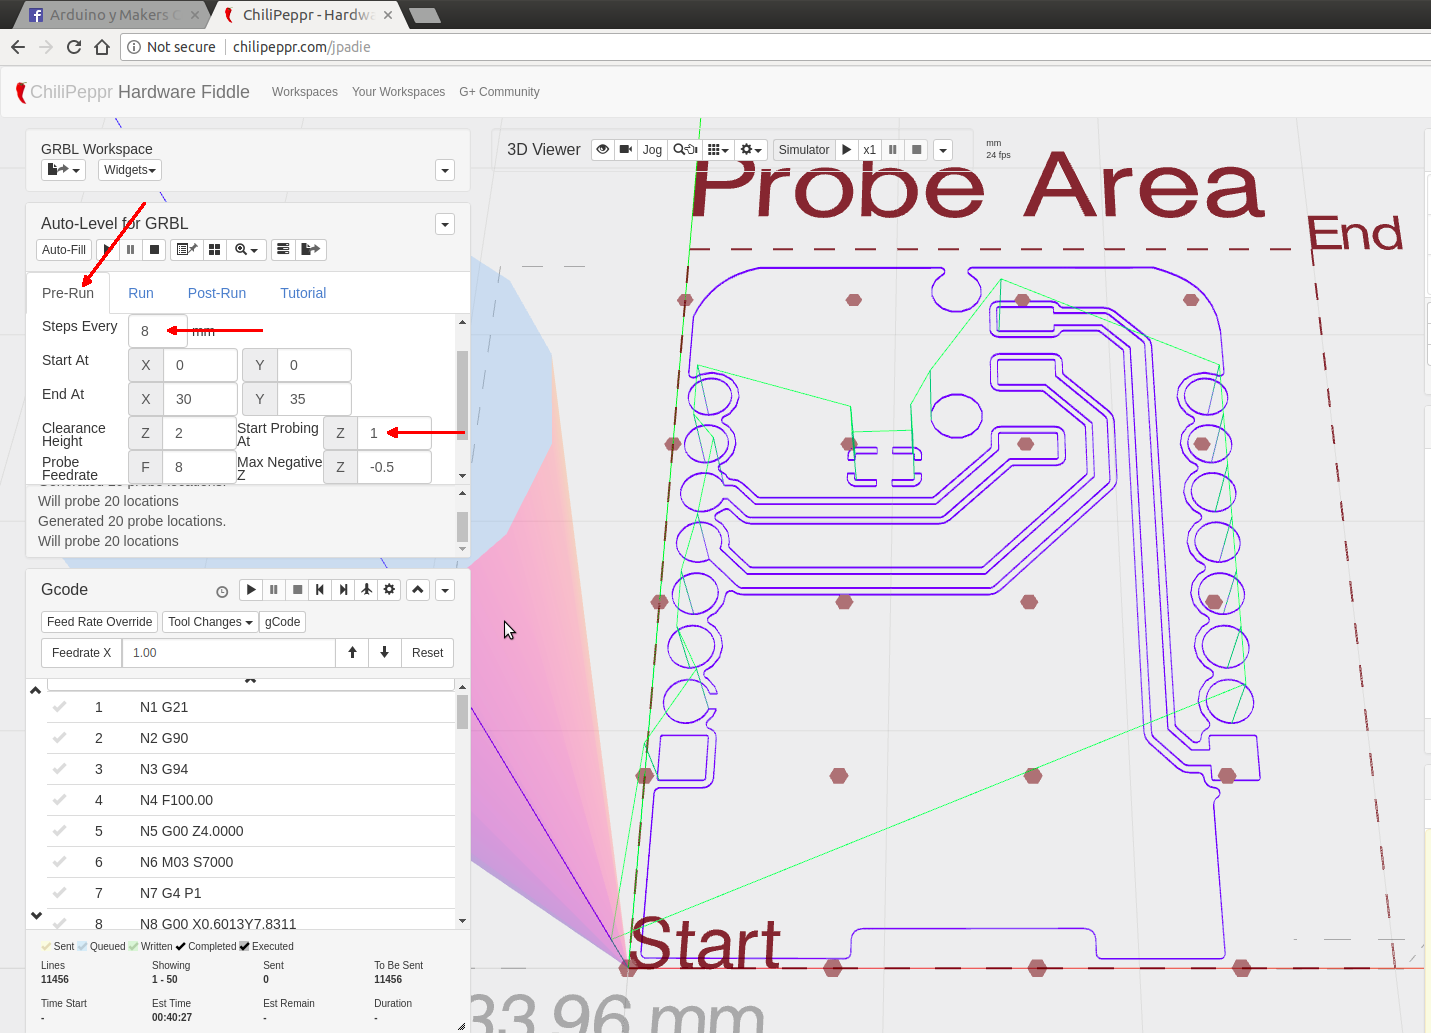Open the Gcode settings gear icon
The width and height of the screenshot is (1431, 1033).
click(x=389, y=589)
